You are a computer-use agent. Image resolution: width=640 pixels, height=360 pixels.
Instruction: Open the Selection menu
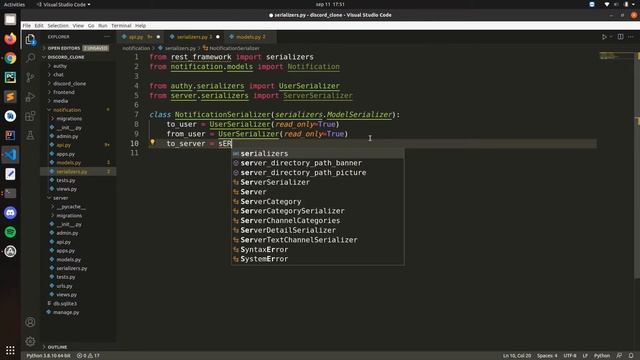tap(58, 25)
